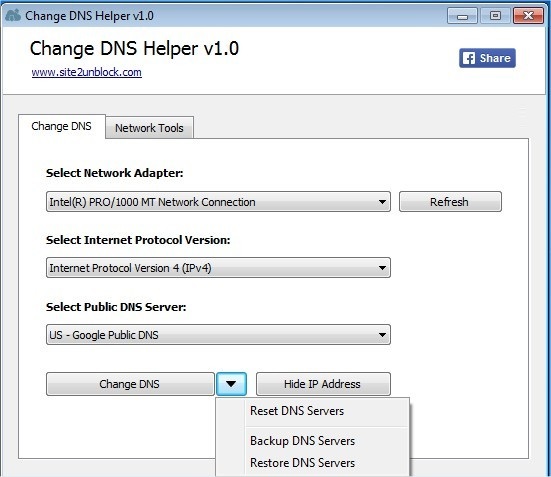551x477 pixels.
Task: Click the Facebook Share icon button
Action: 487,58
